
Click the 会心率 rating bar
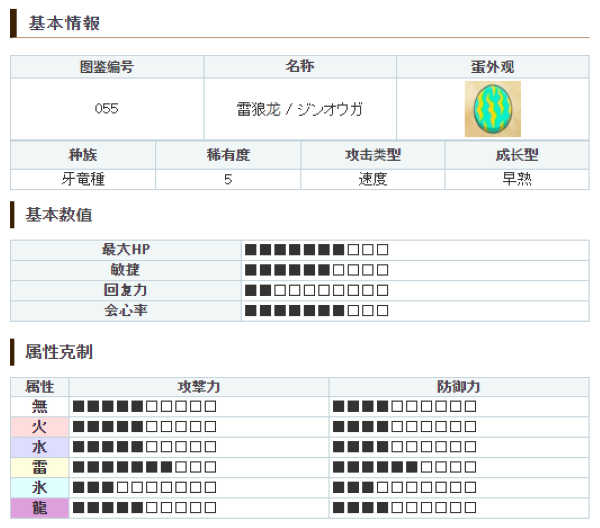[316, 311]
